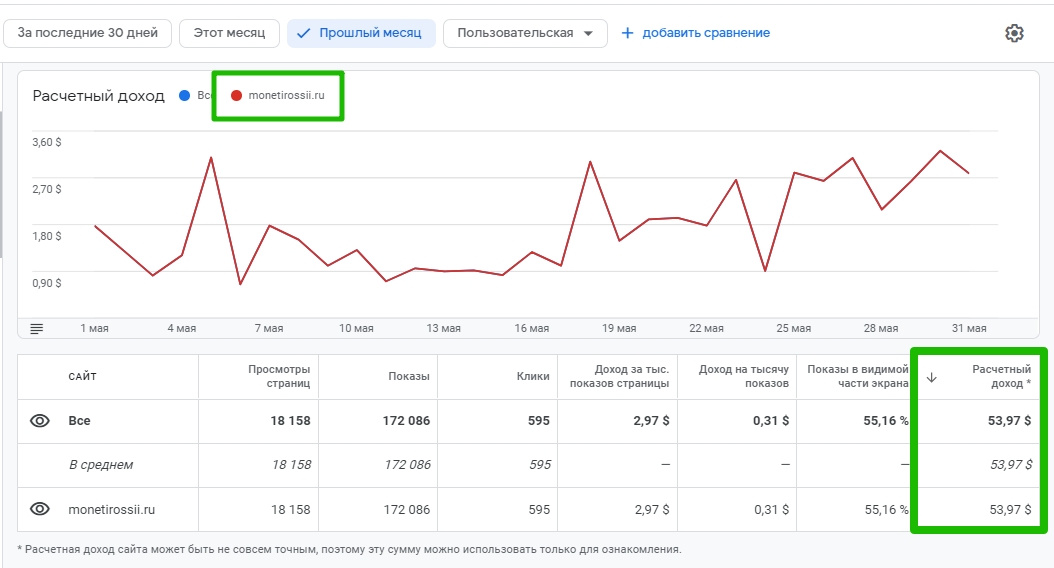Open monetirossii.ru site in the table

(x=111, y=509)
